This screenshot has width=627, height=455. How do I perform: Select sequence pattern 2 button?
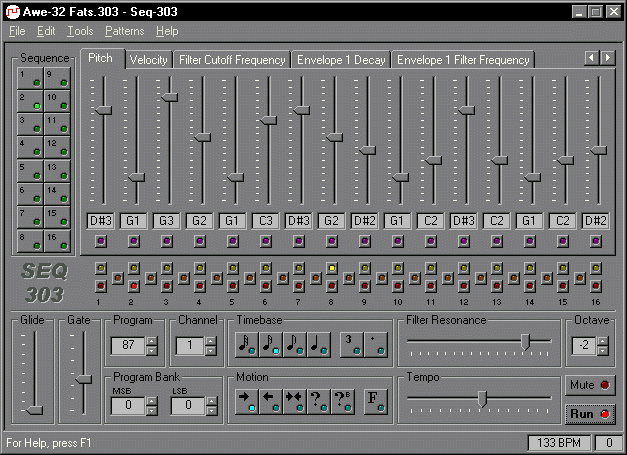pyautogui.click(x=30, y=101)
